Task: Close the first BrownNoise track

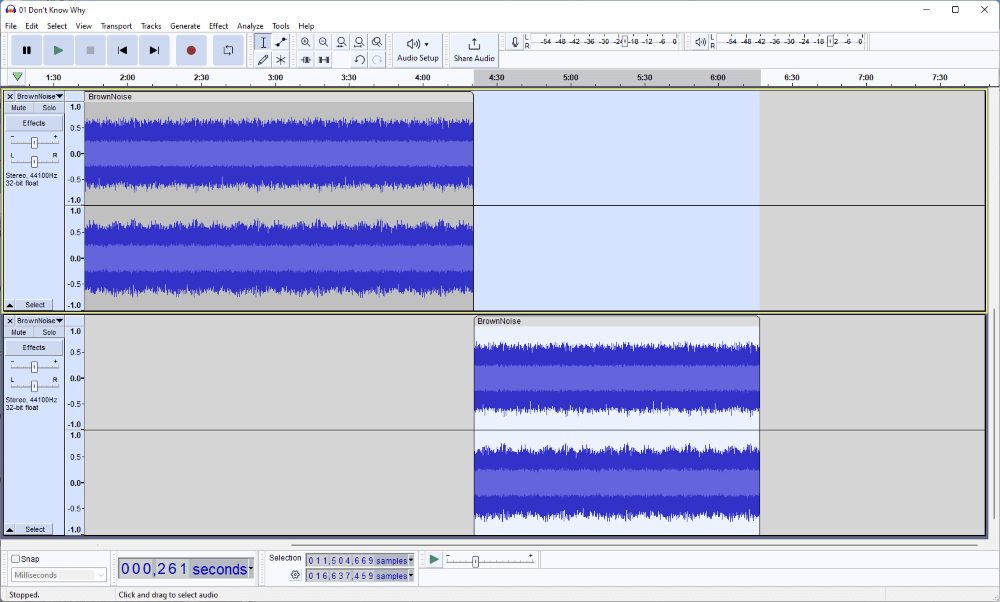Action: [10, 96]
